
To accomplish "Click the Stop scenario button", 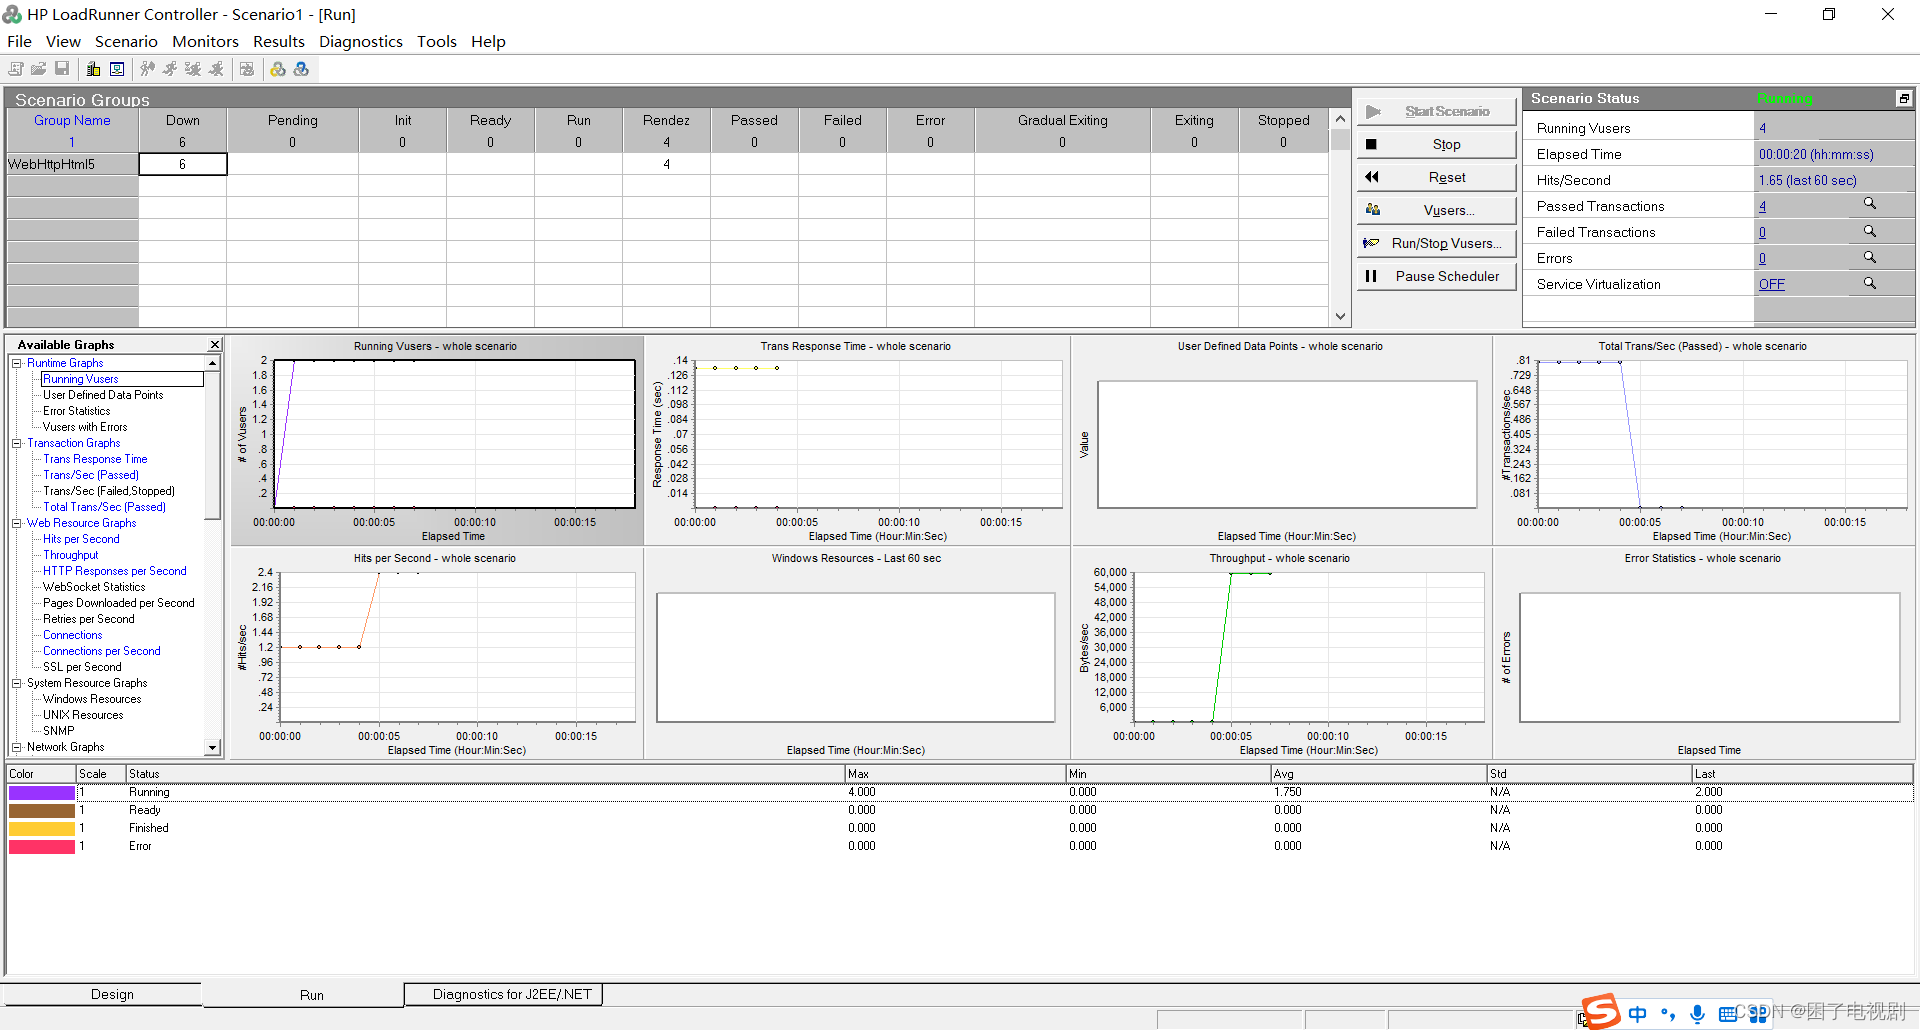I will tap(1436, 144).
